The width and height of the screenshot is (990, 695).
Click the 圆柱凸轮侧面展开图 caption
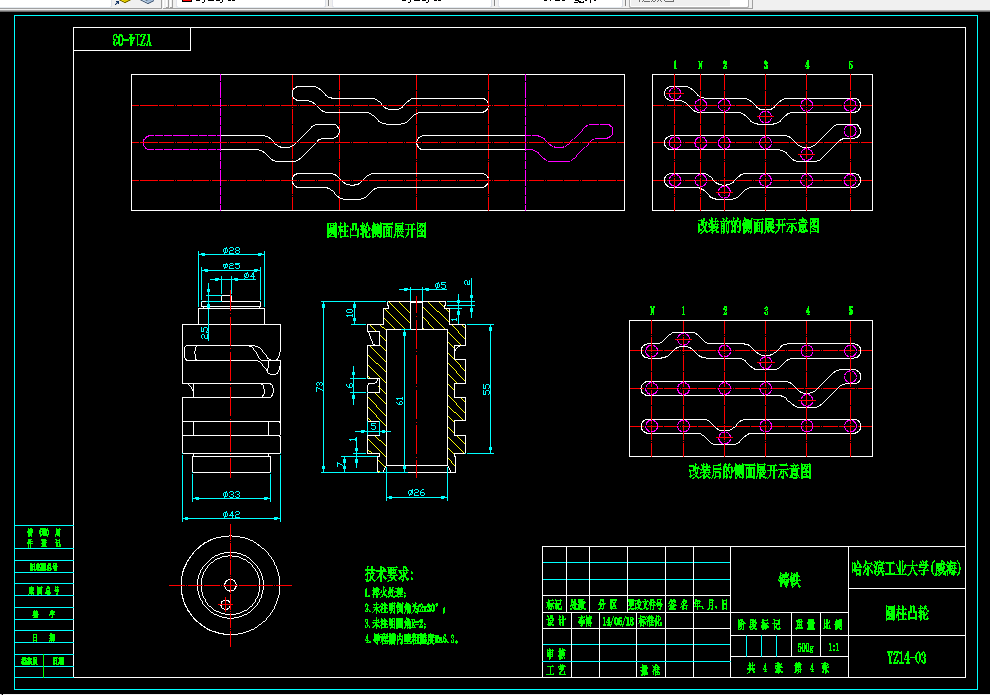376,230
